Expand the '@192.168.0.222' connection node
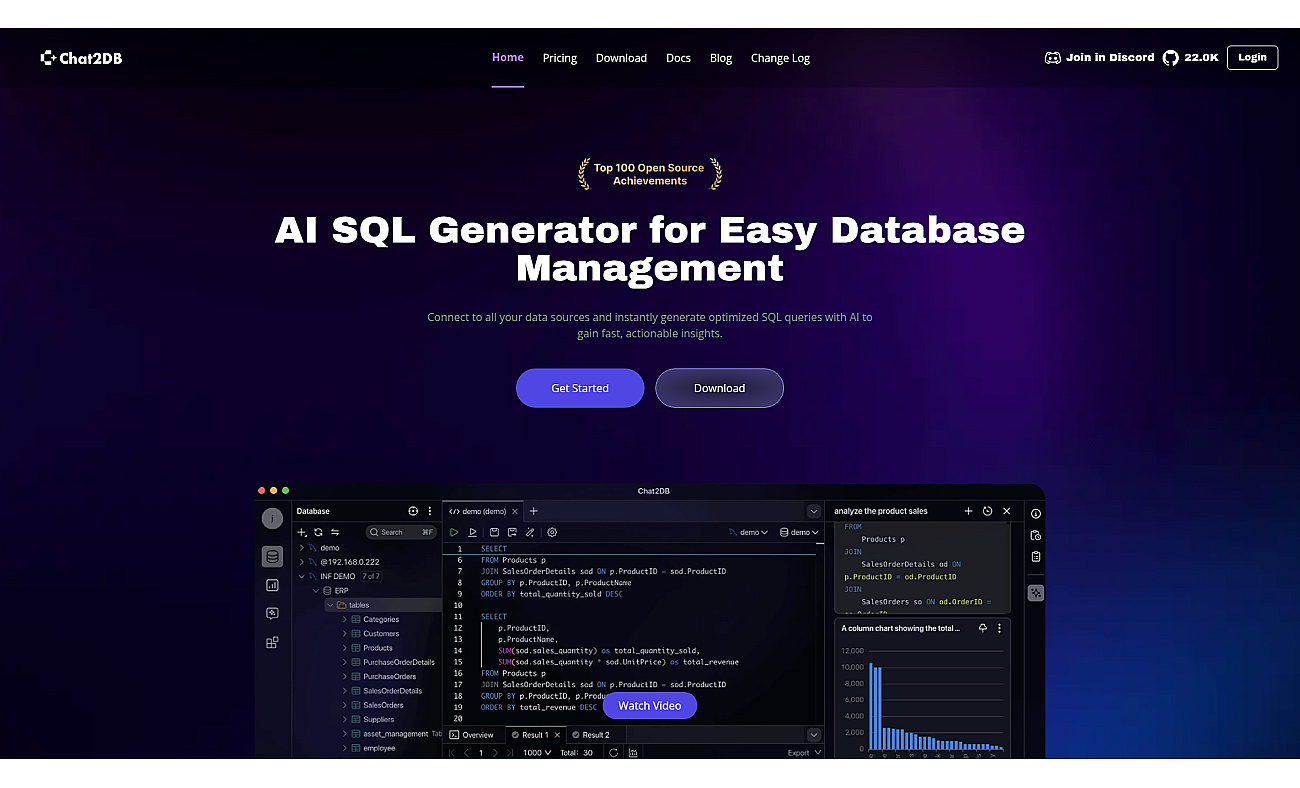1300x788 pixels. [x=302, y=562]
